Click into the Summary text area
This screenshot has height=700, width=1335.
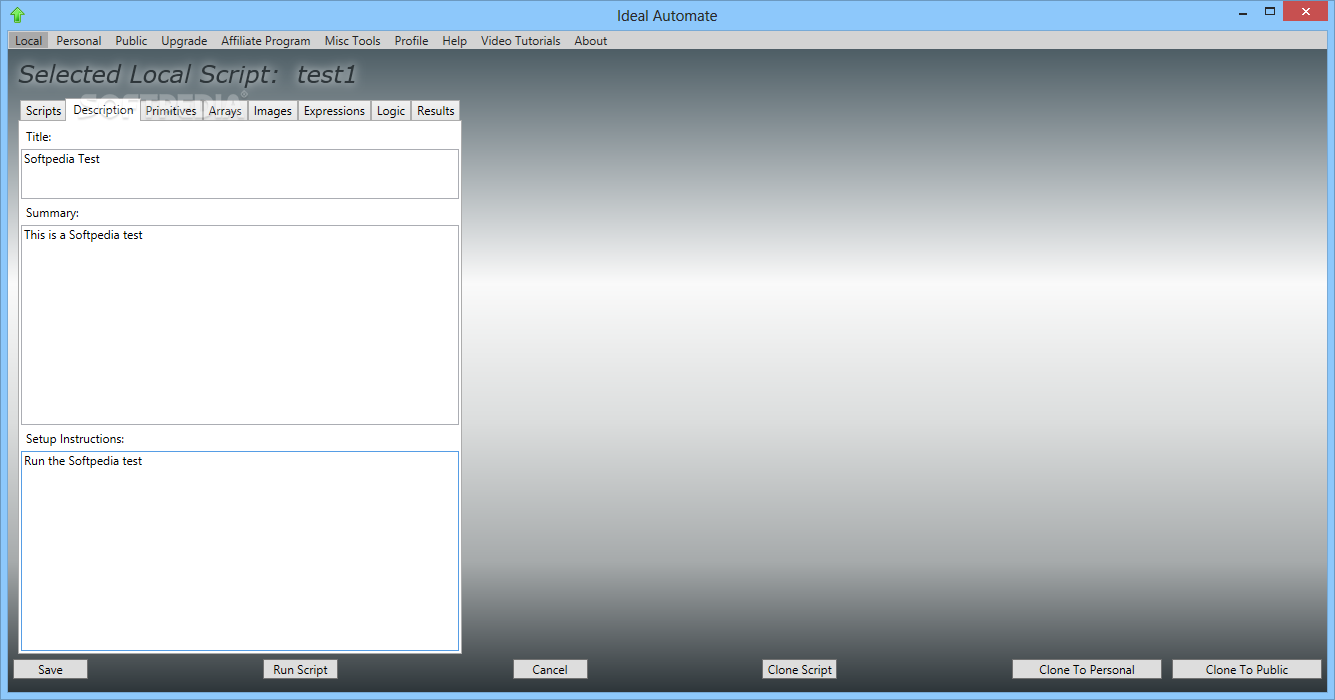tap(240, 325)
